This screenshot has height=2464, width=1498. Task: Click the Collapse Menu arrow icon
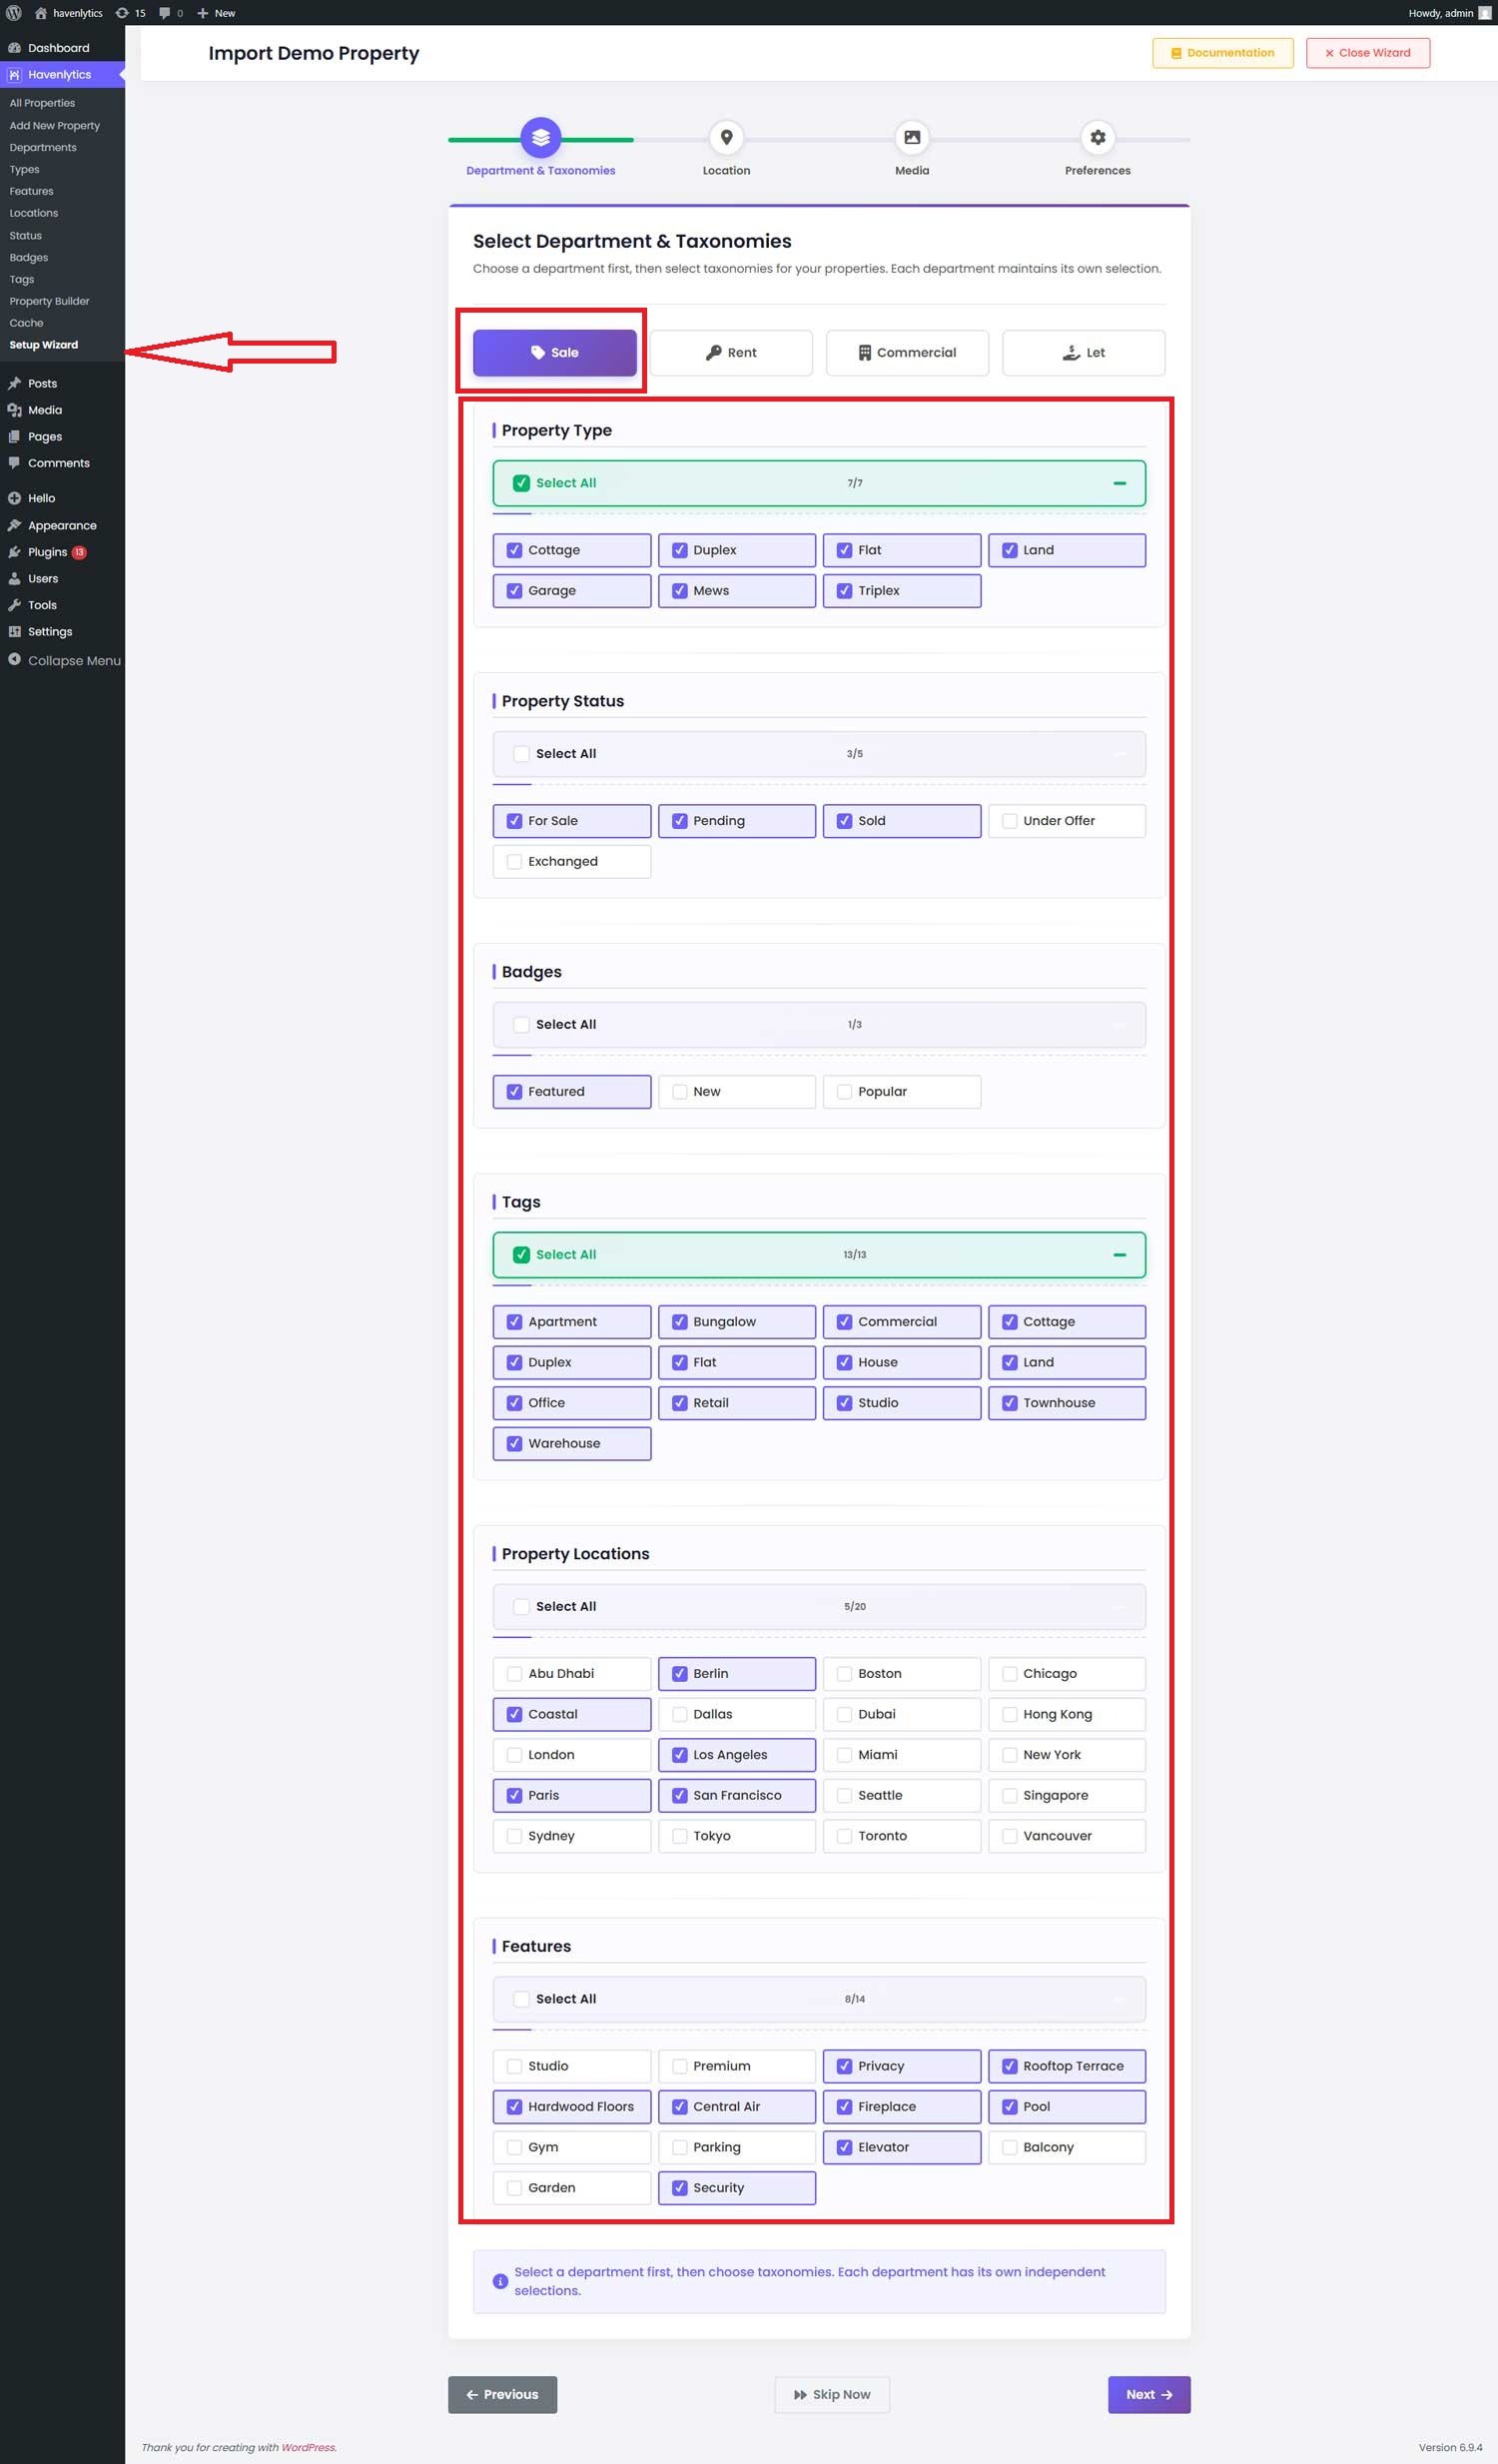14,660
